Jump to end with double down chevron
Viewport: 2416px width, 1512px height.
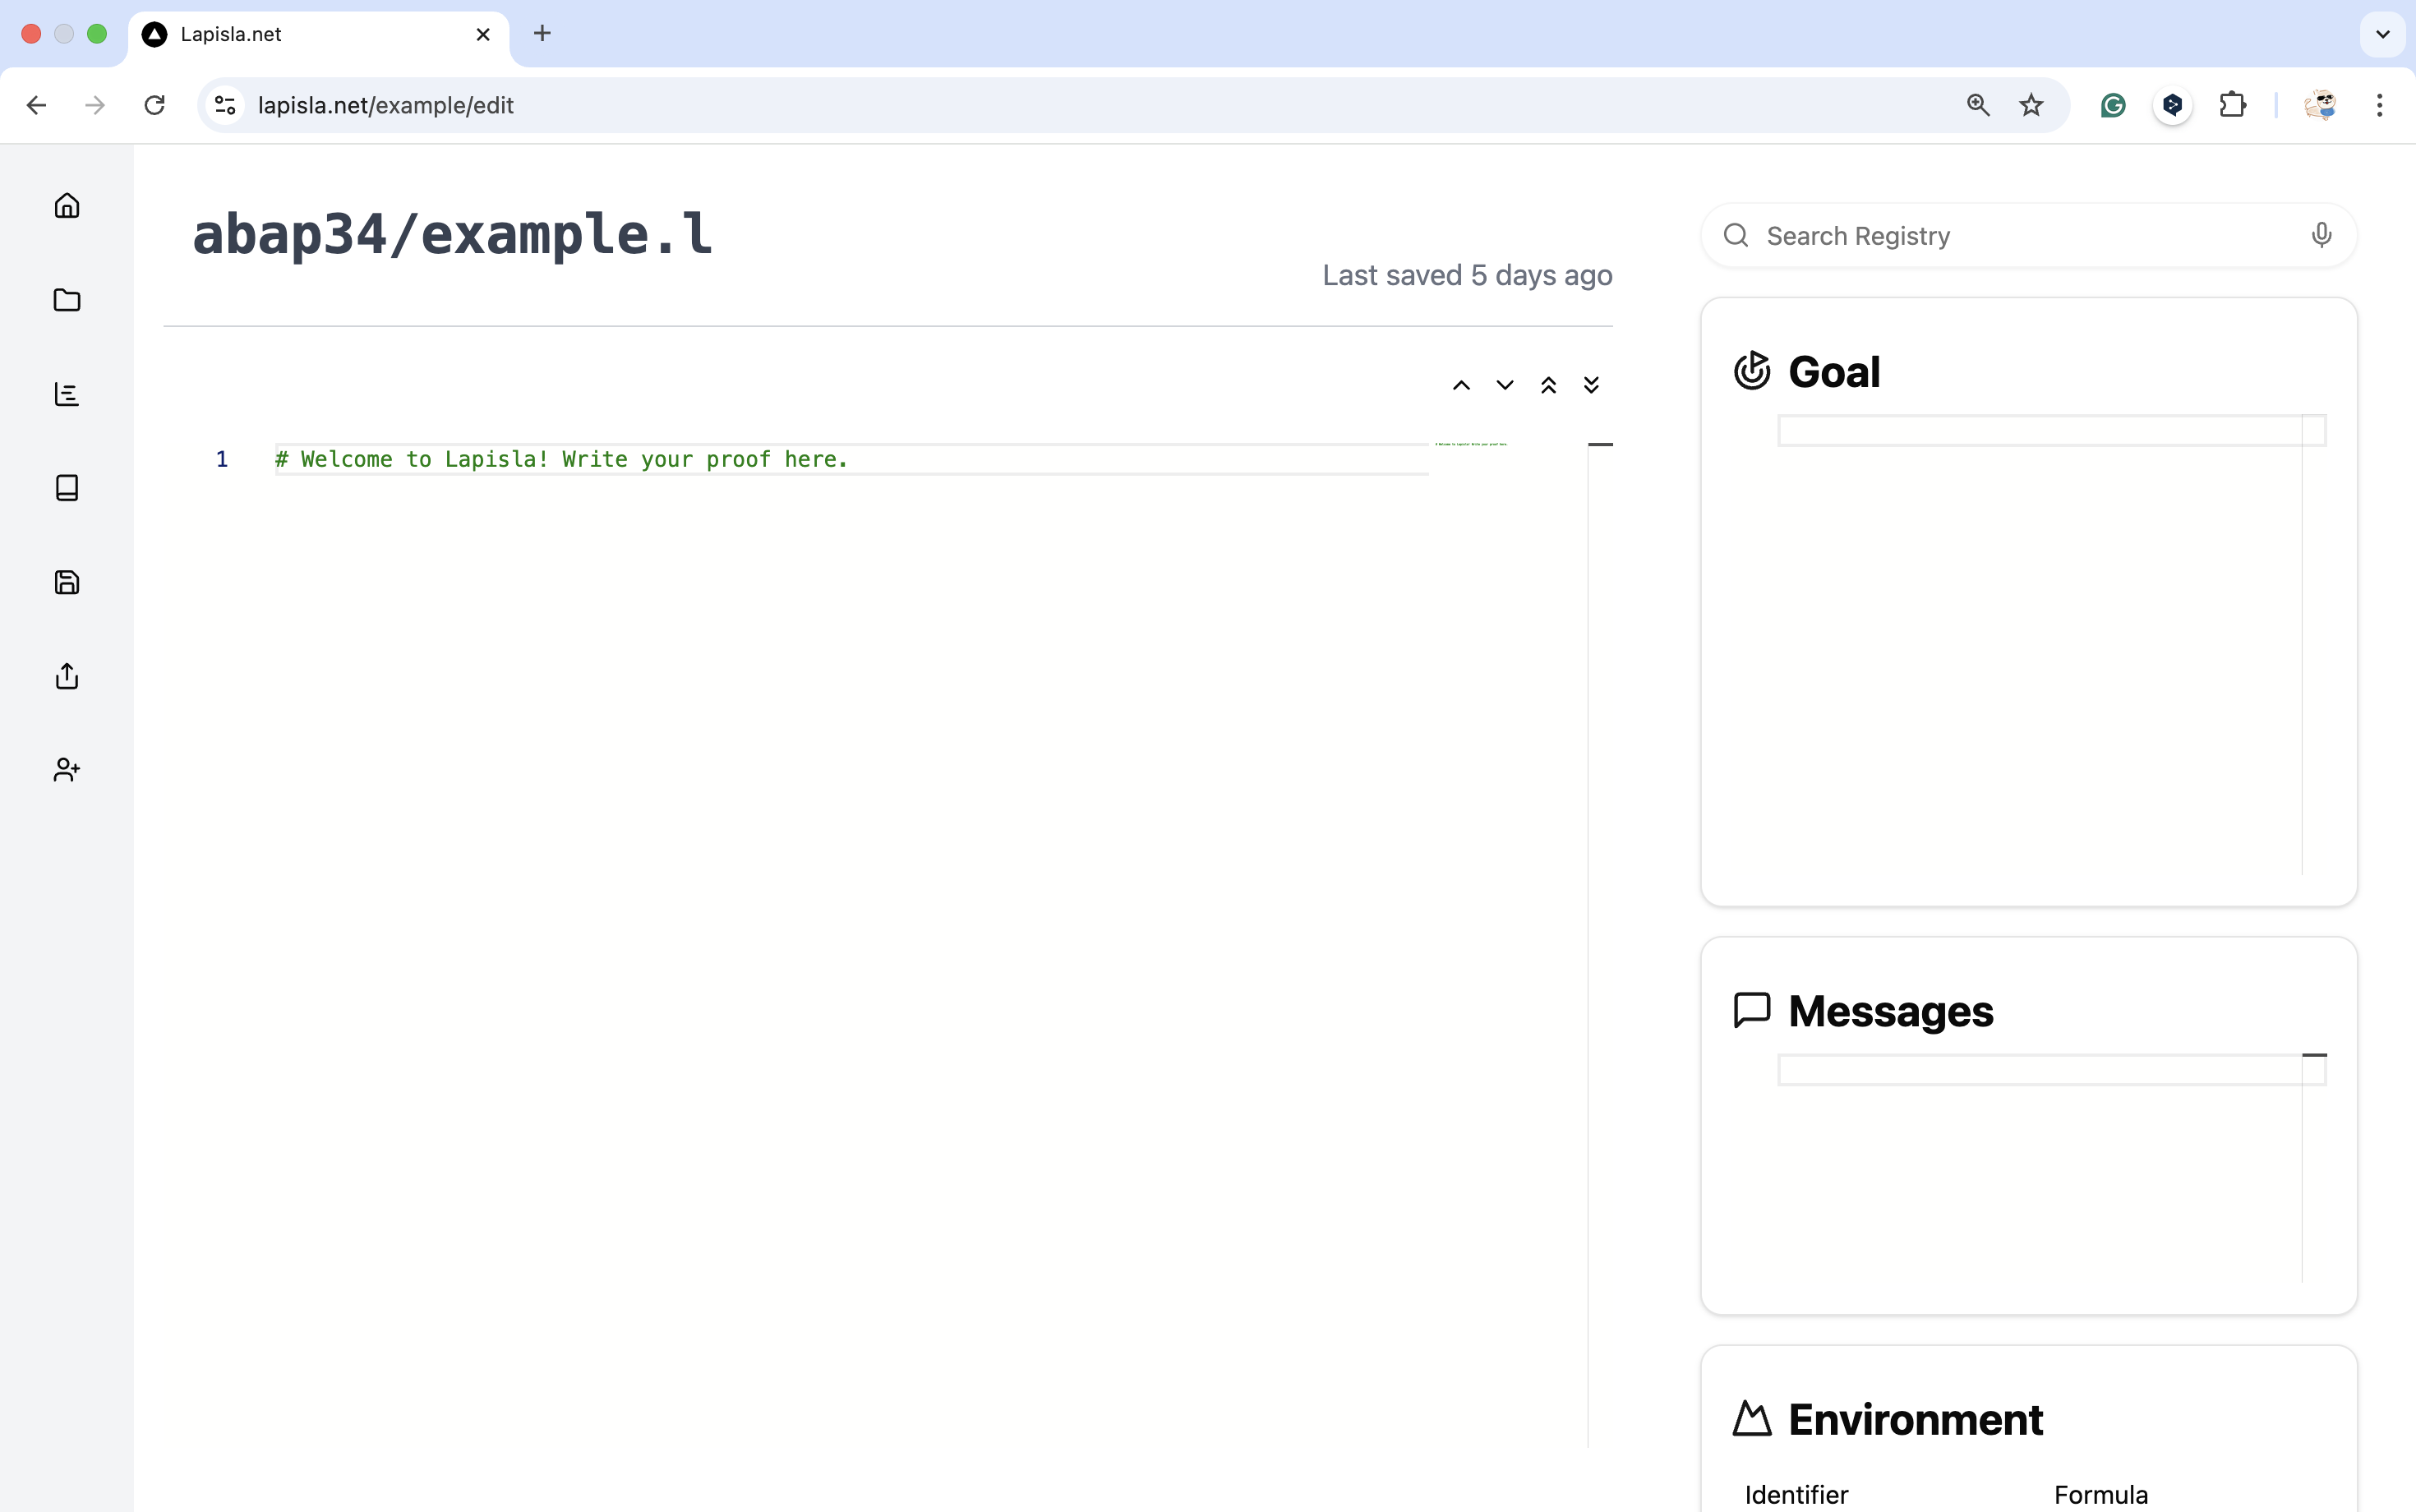1591,385
